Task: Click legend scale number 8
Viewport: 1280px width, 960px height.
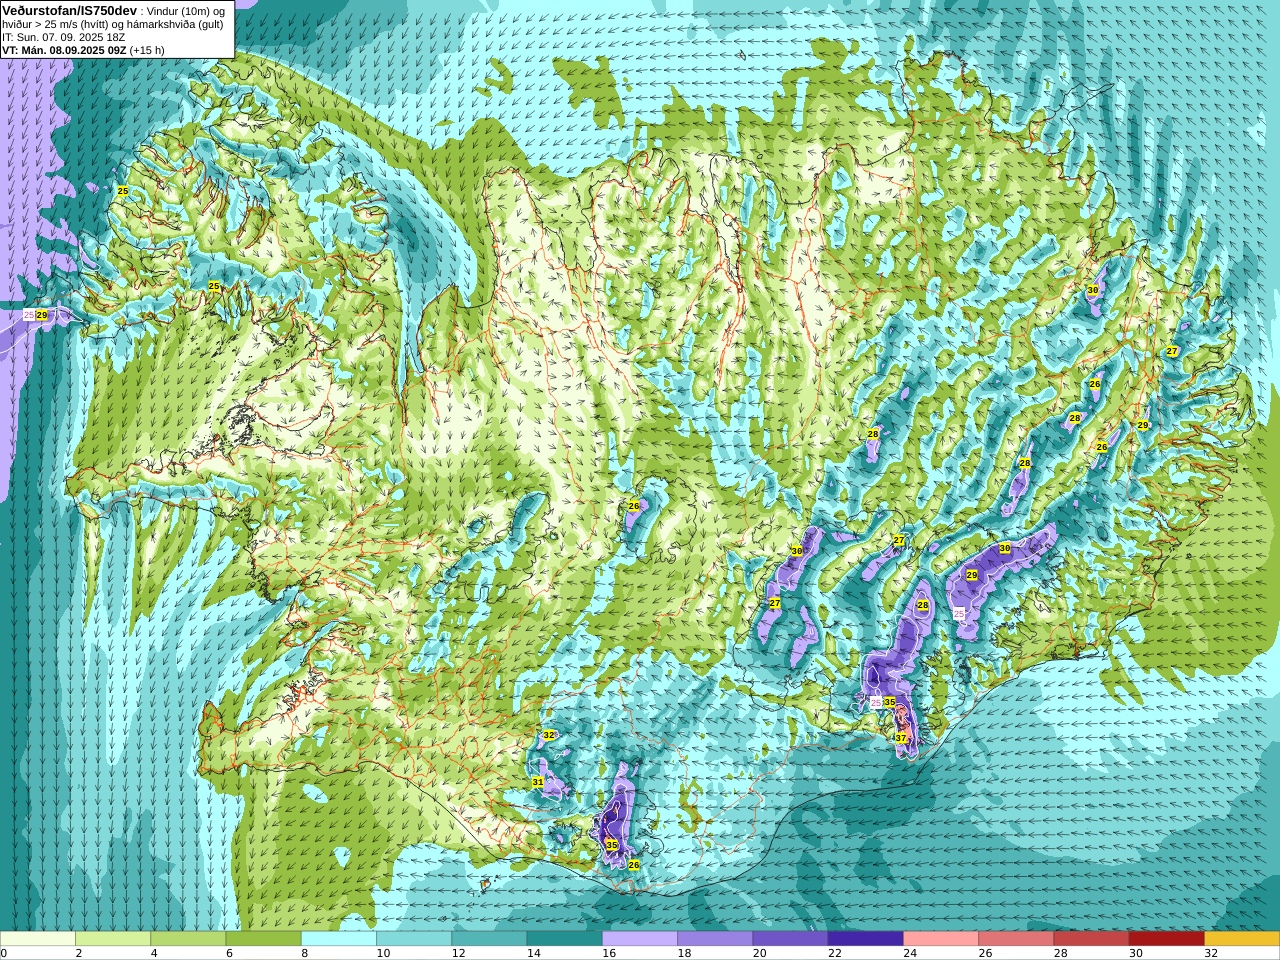Action: click(304, 953)
